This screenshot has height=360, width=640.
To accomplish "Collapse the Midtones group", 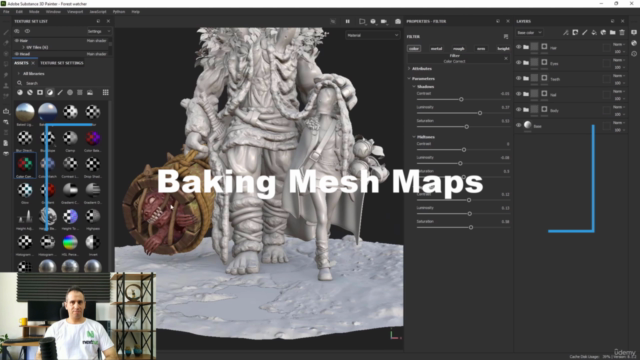I will point(414,137).
